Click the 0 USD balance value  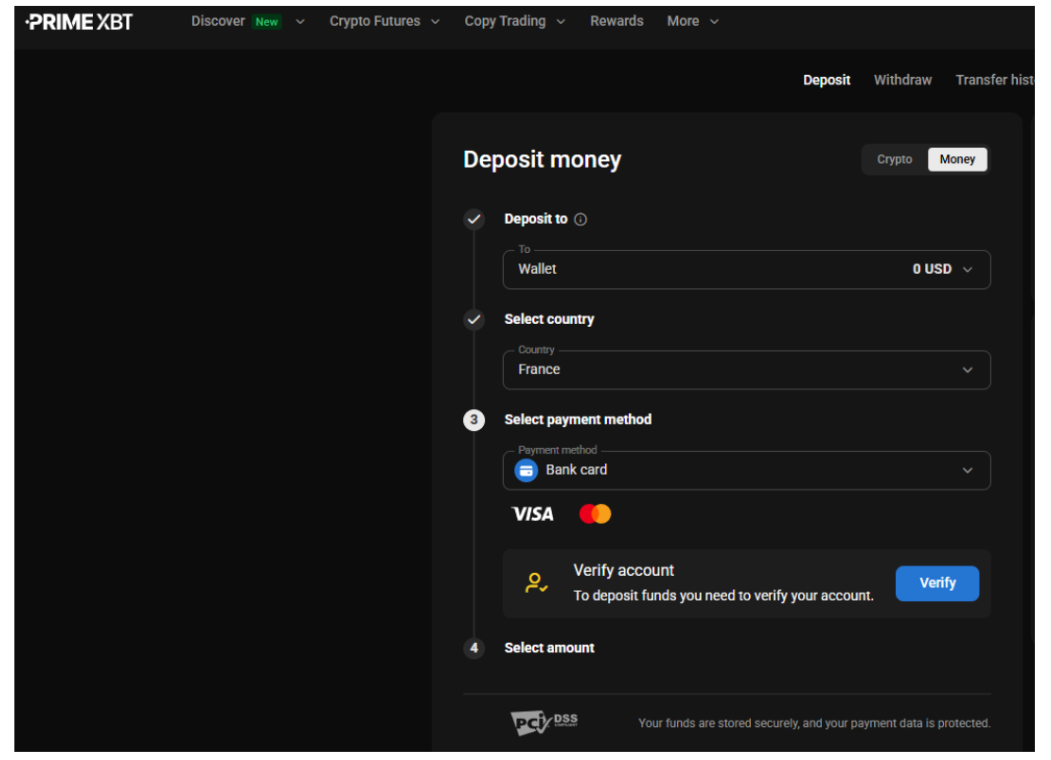tap(932, 269)
